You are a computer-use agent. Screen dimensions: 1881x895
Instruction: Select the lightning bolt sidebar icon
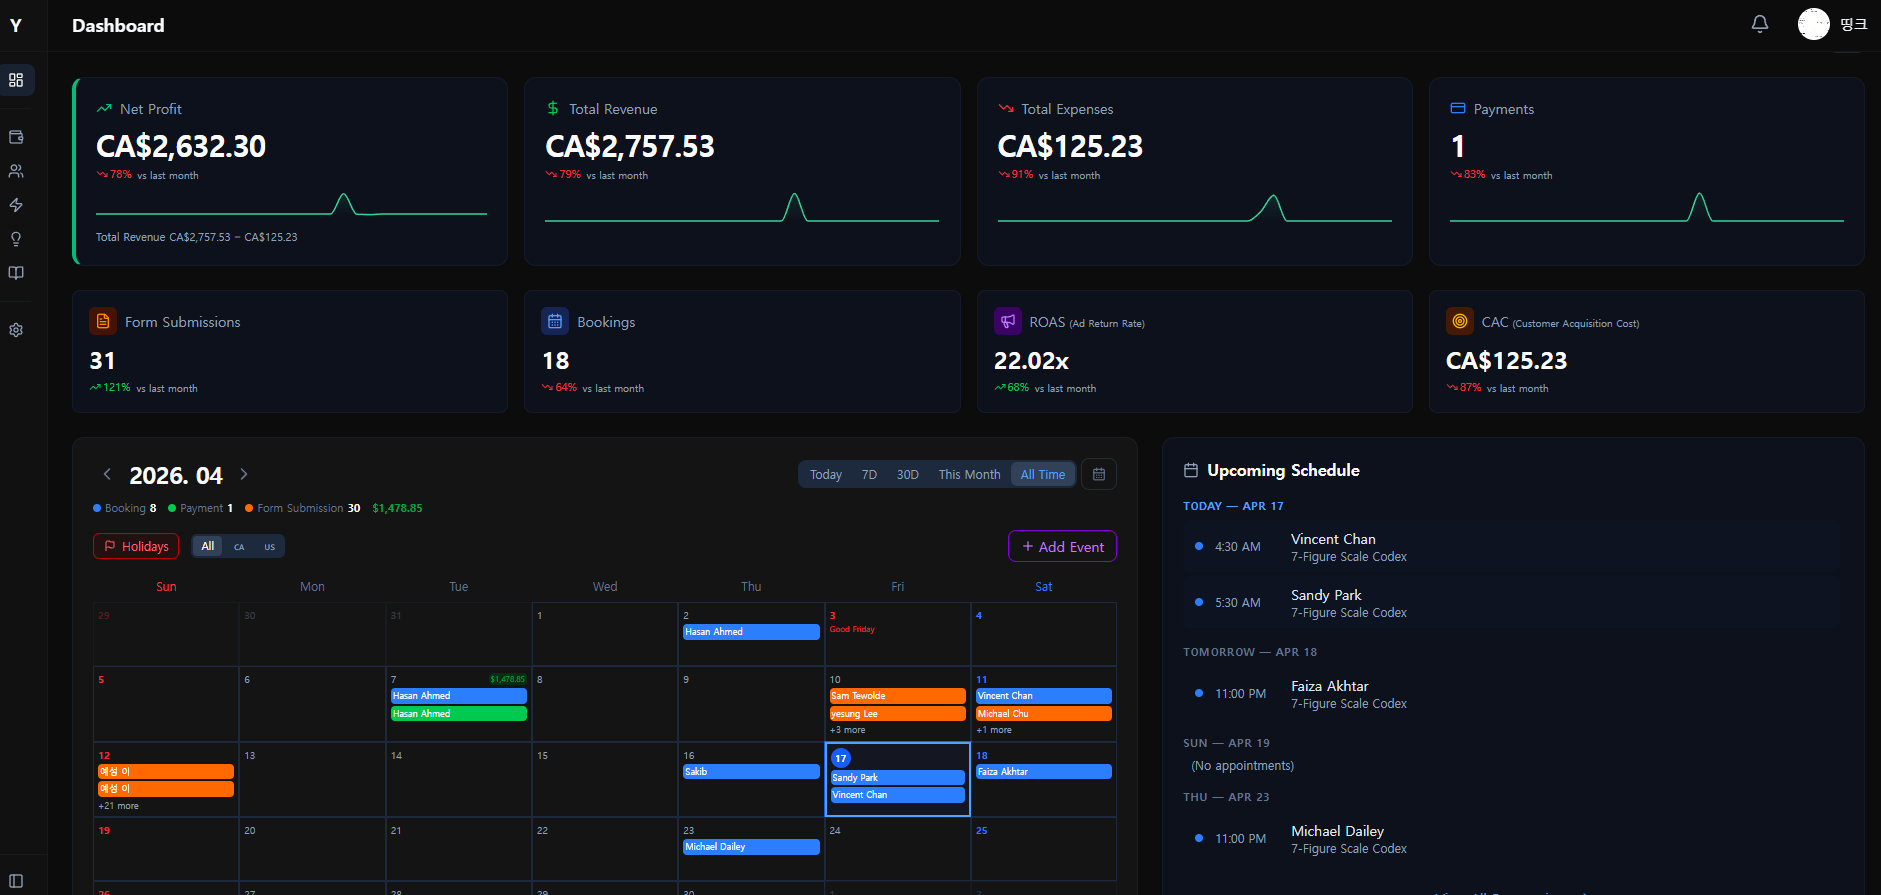[x=16, y=205]
